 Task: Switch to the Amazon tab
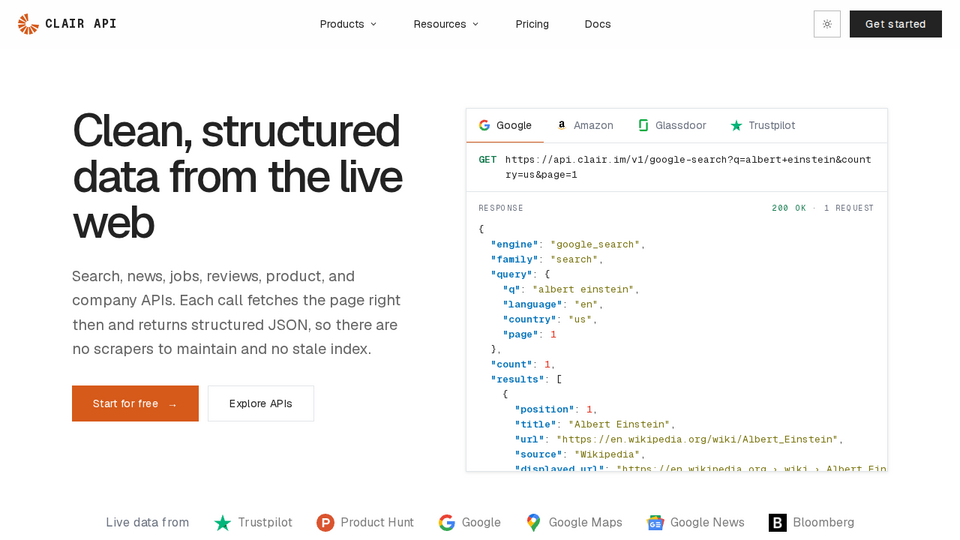point(585,126)
